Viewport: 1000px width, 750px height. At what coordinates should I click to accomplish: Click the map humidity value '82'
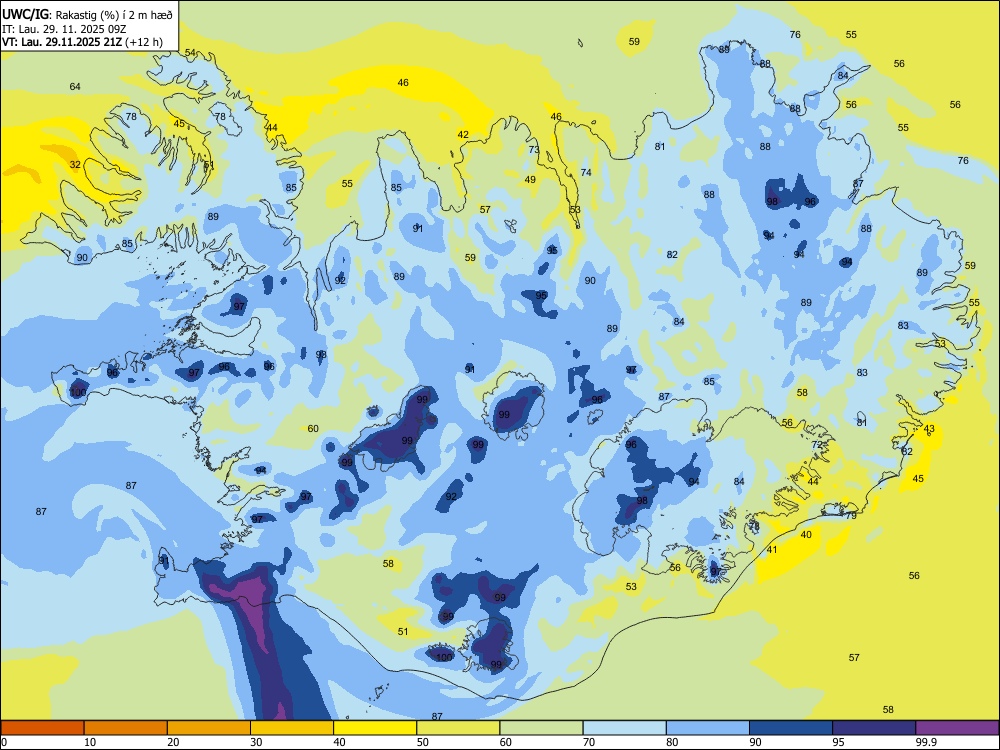click(x=672, y=254)
